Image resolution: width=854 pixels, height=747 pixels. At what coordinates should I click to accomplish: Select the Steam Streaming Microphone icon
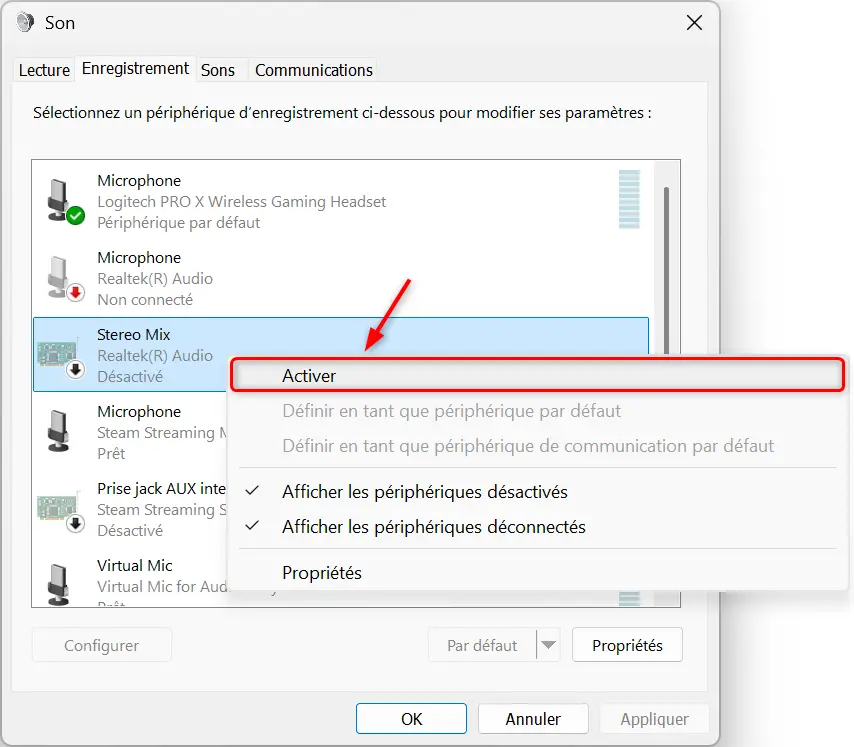[x=59, y=432]
